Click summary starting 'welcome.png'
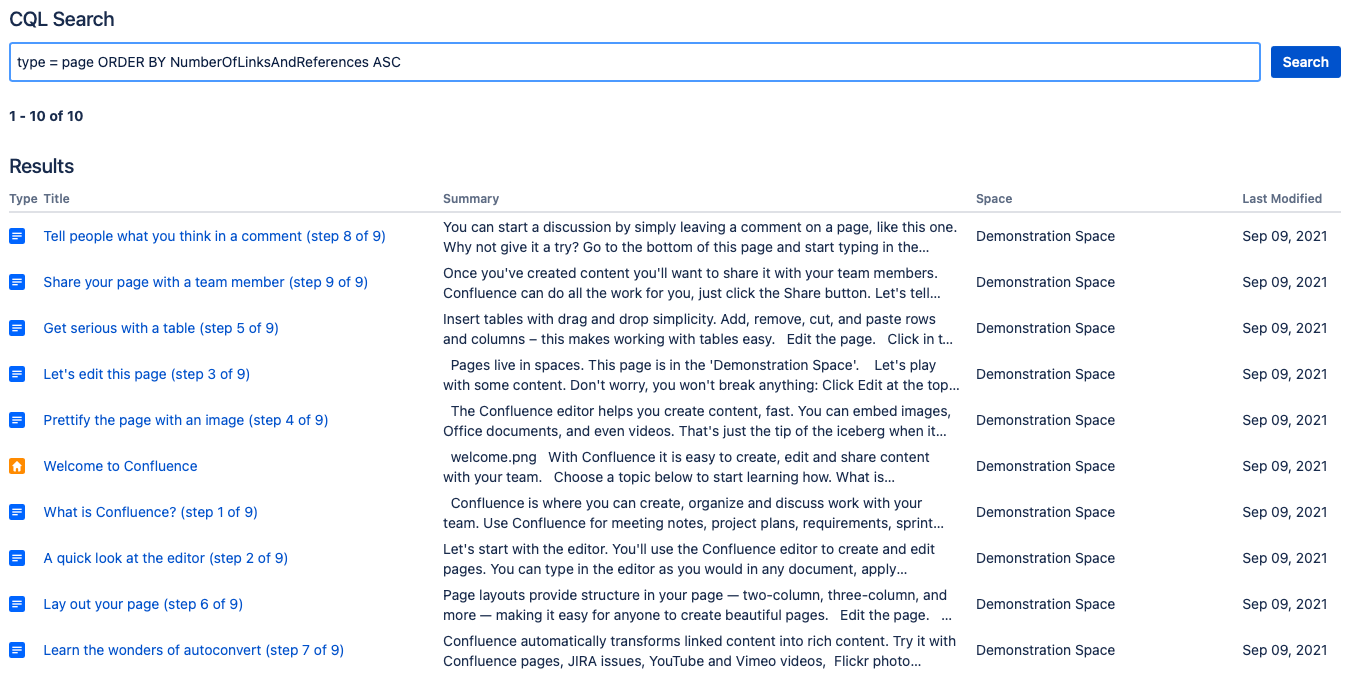This screenshot has height=674, width=1351. click(x=686, y=467)
